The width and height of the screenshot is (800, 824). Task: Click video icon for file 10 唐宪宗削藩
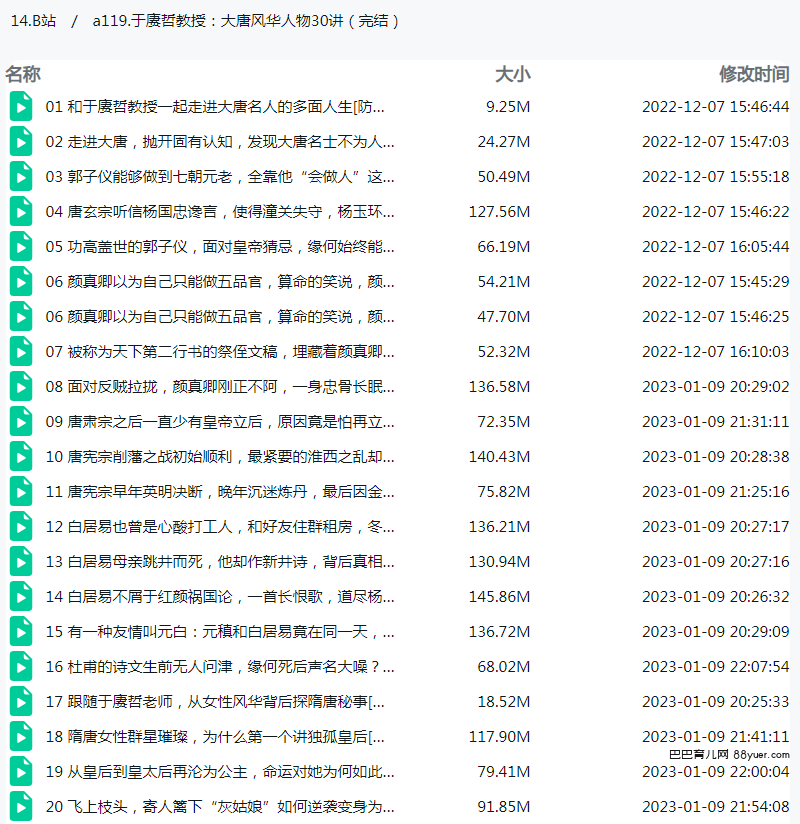pyautogui.click(x=21, y=457)
